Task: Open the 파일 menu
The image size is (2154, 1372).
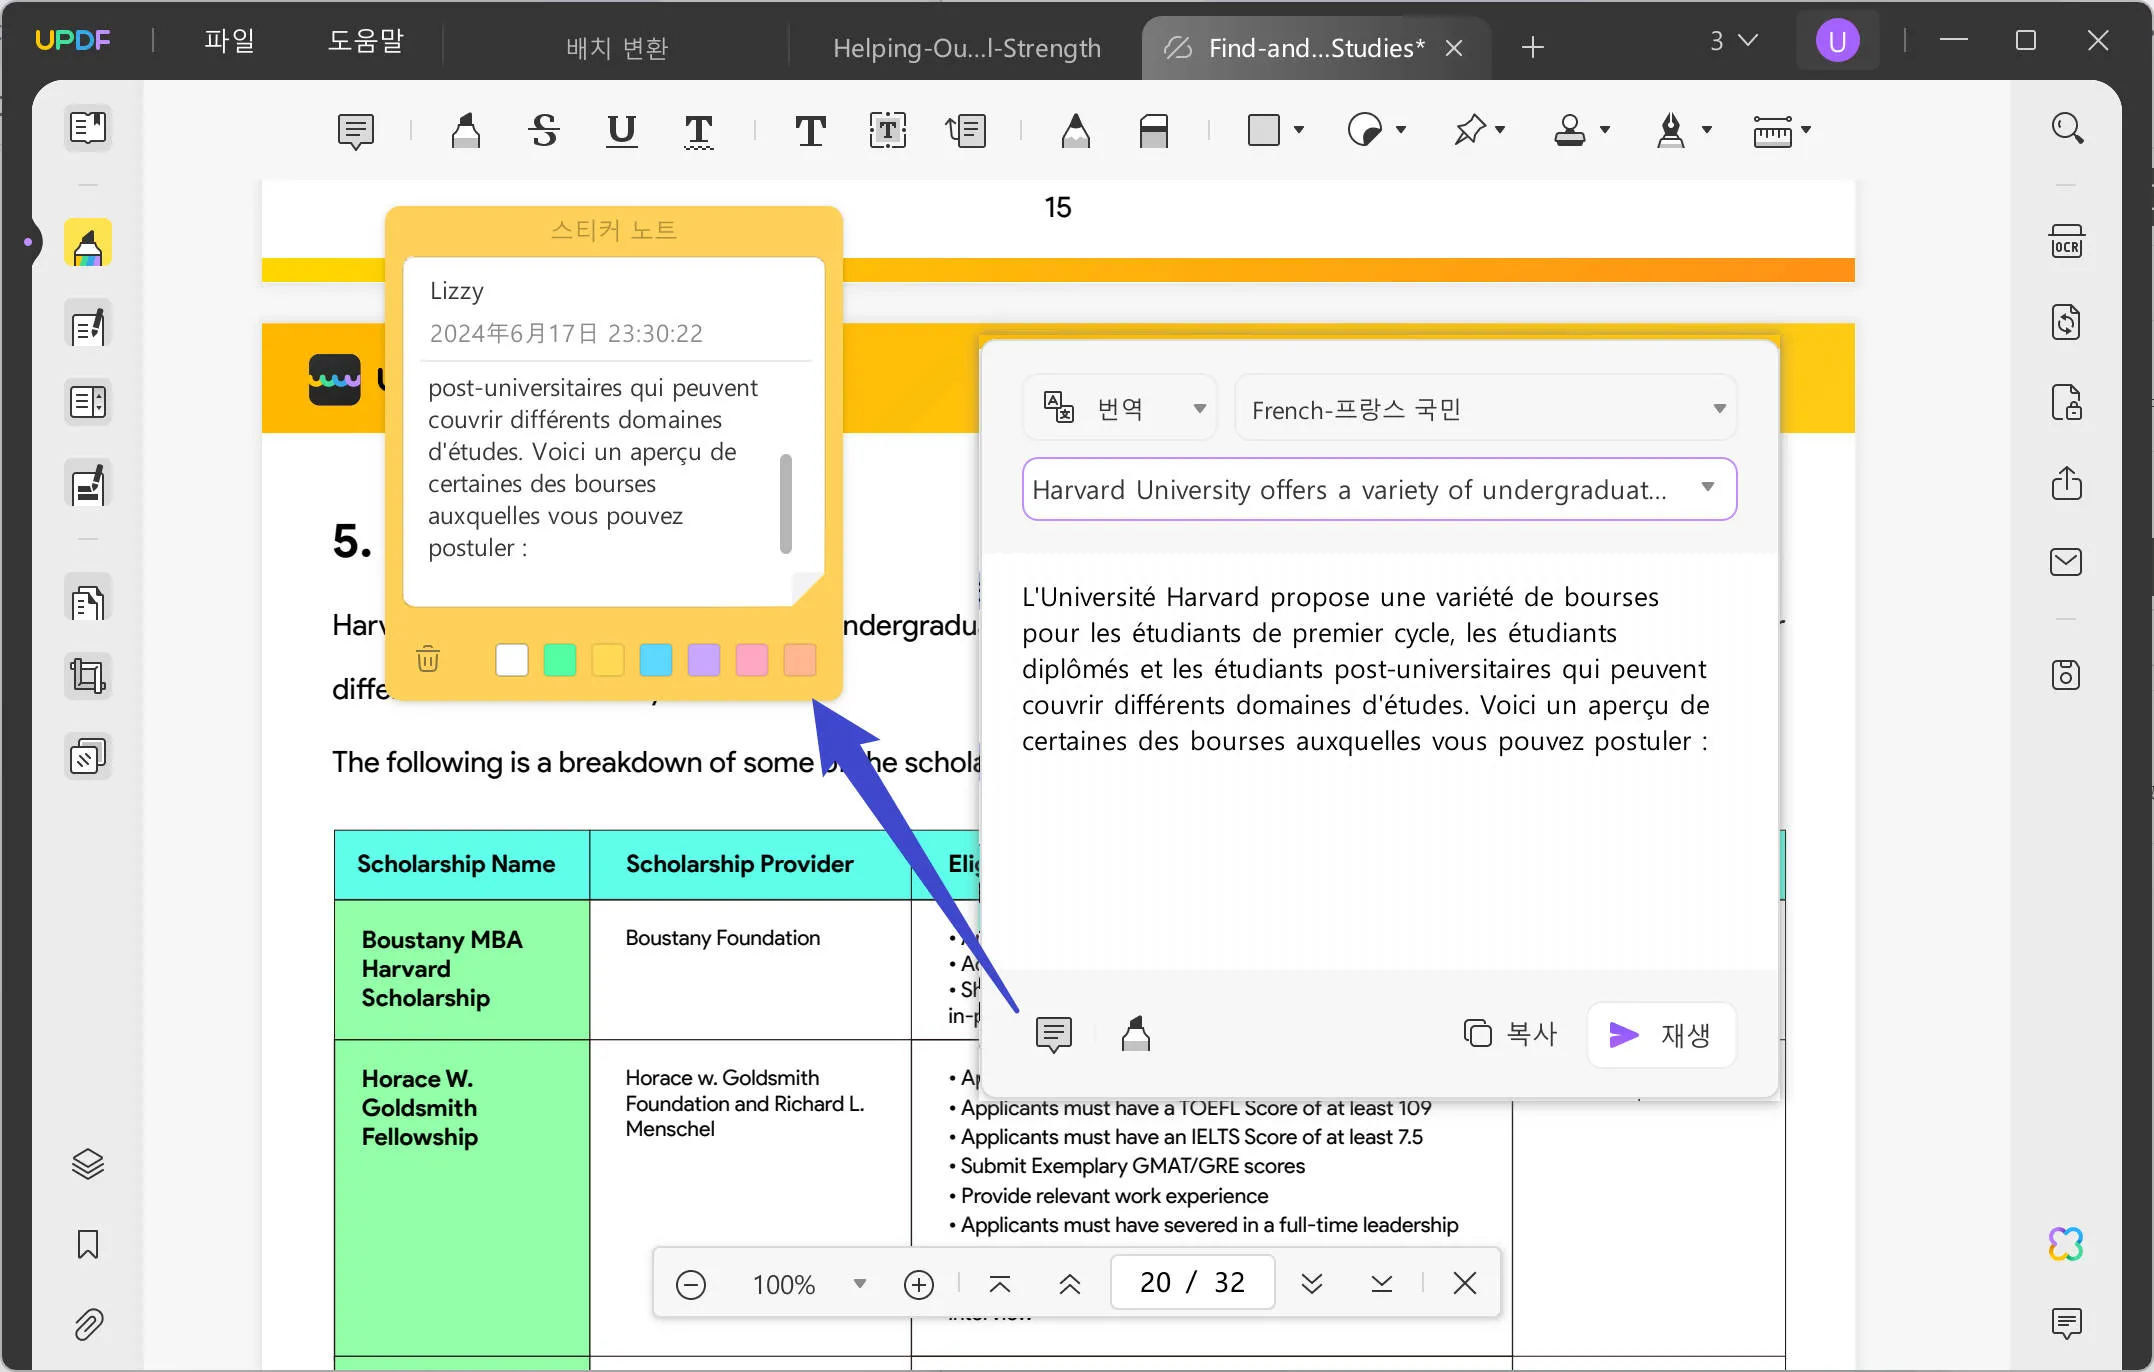Action: (229, 41)
